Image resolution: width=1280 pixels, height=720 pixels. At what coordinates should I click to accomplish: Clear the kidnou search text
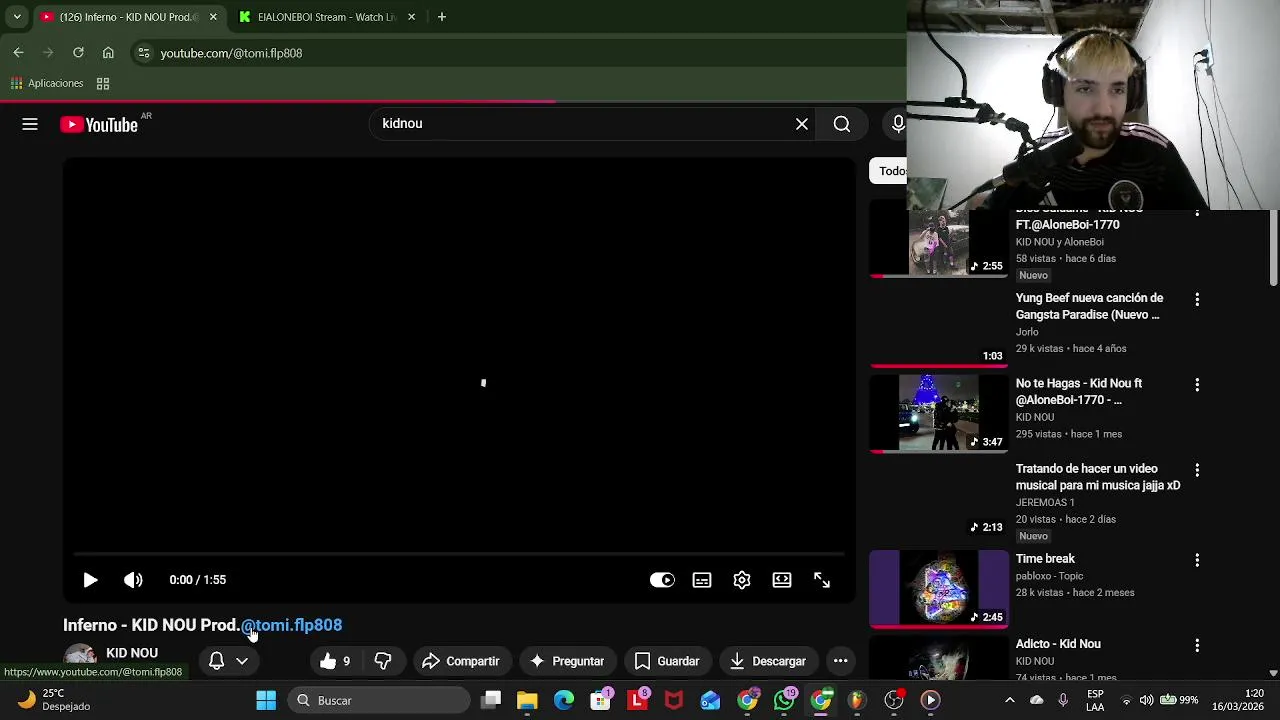802,124
